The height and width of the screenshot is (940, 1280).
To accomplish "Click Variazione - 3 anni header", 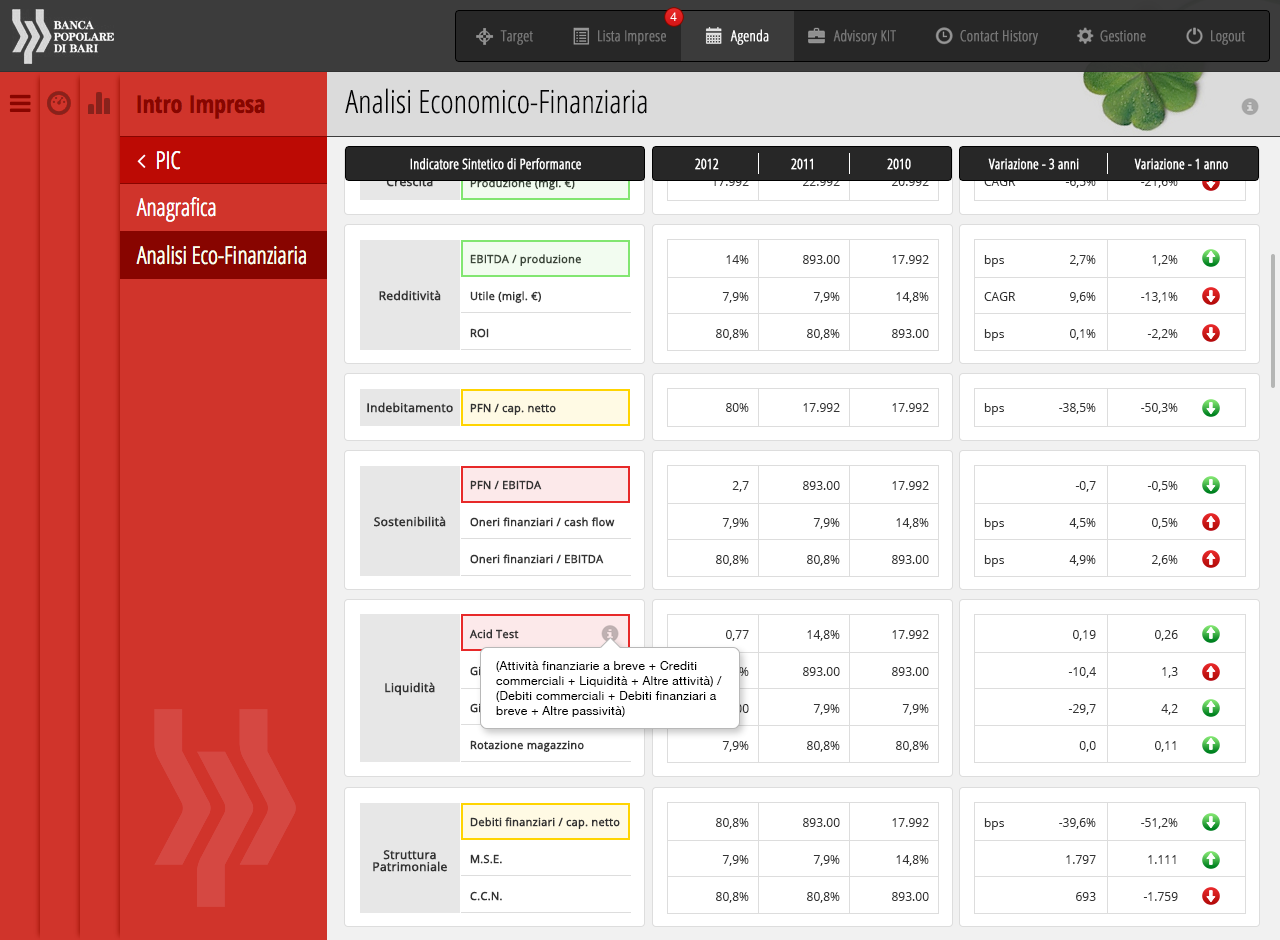I will coord(1033,164).
